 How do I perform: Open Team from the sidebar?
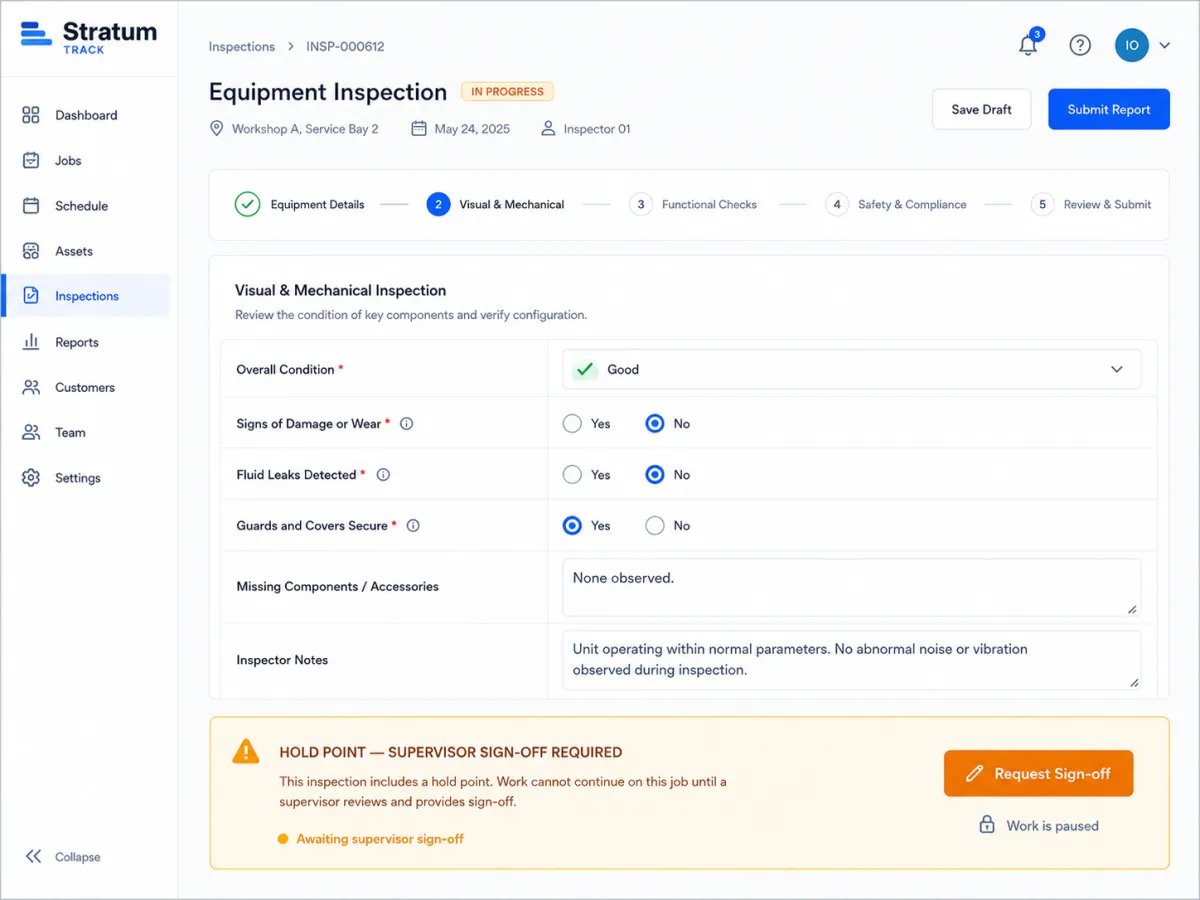(x=86, y=433)
